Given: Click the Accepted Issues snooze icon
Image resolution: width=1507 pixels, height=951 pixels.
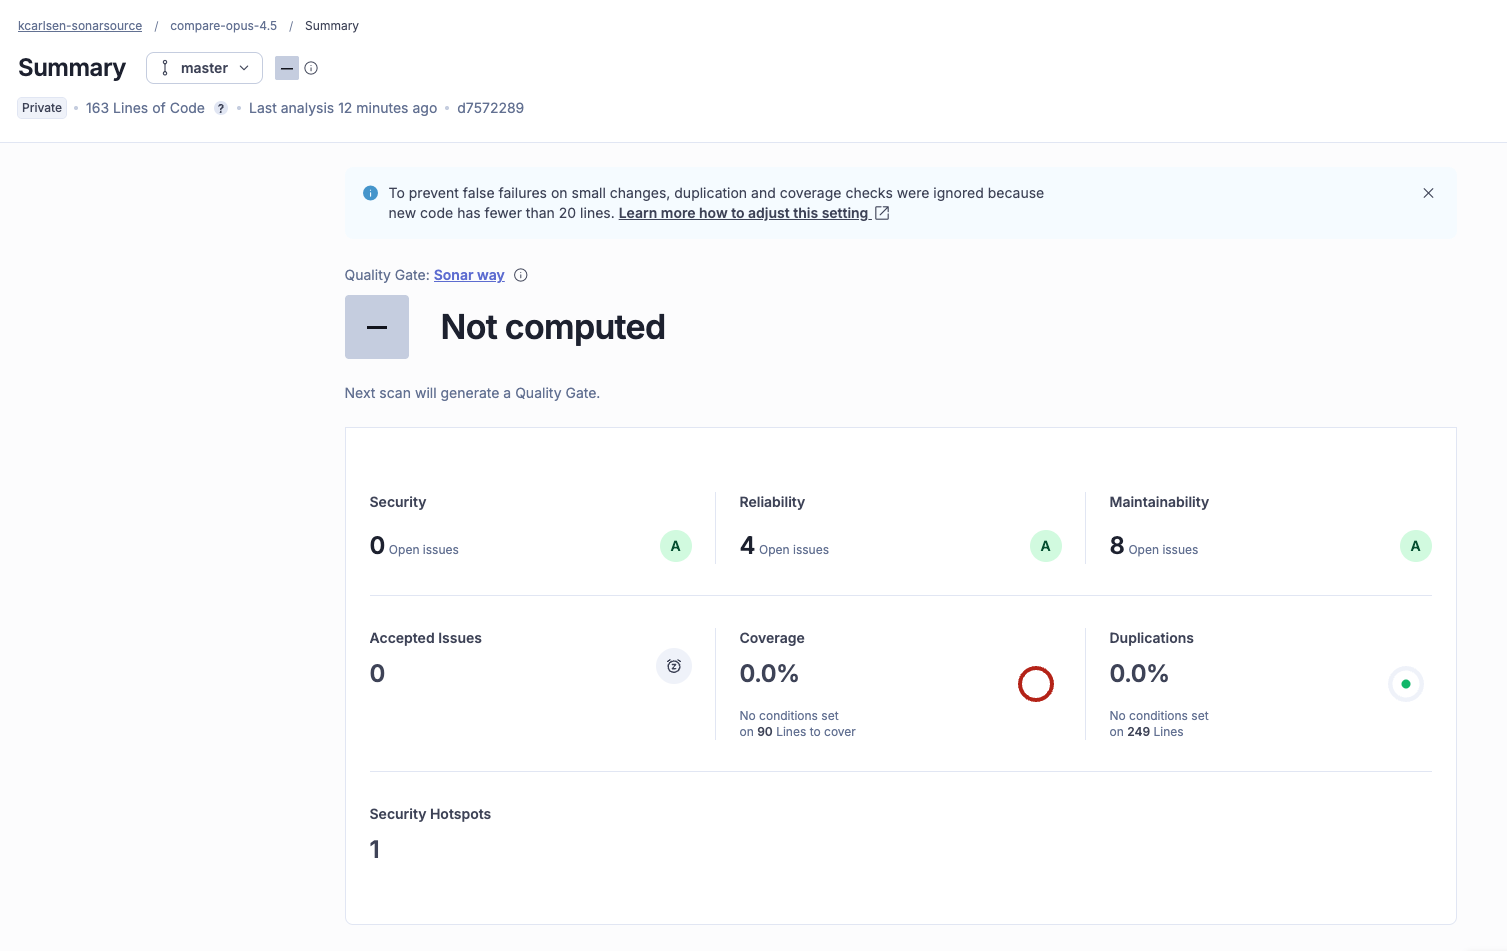Looking at the screenshot, I should pos(674,666).
